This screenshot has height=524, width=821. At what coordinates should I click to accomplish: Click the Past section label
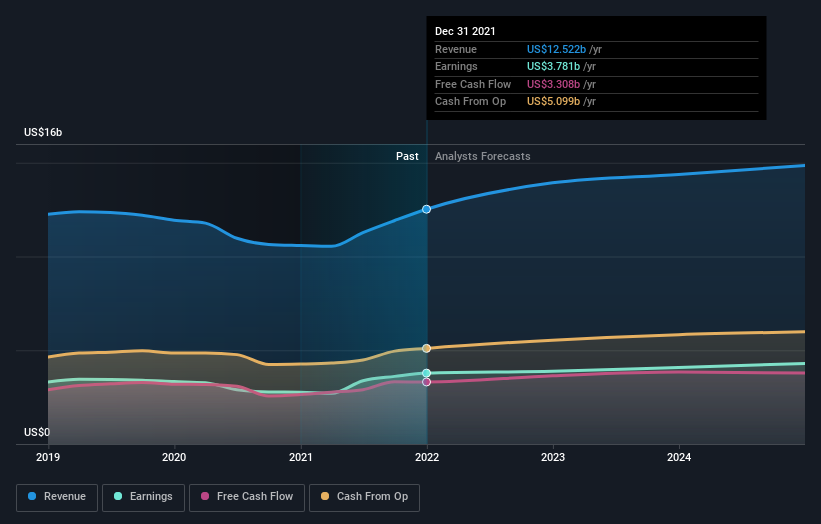(407, 157)
